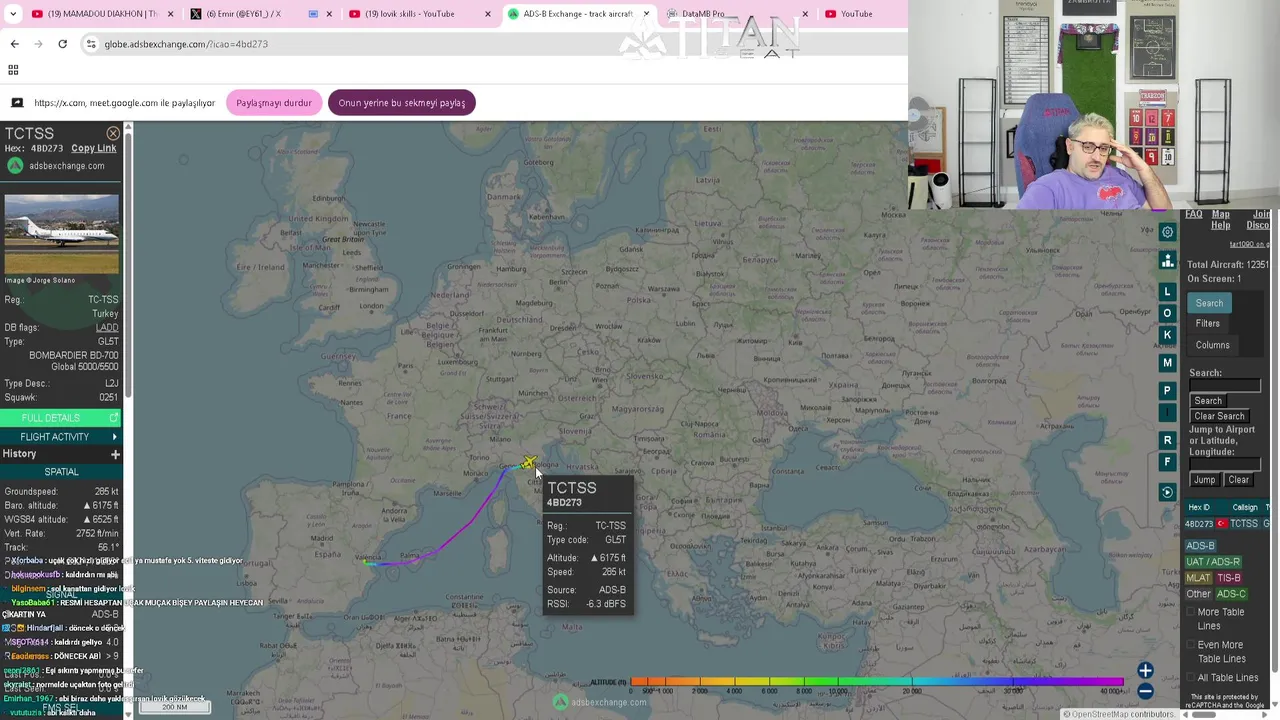Toggle the ADS-C source legend
The width and height of the screenshot is (1280, 720).
pyautogui.click(x=1231, y=594)
